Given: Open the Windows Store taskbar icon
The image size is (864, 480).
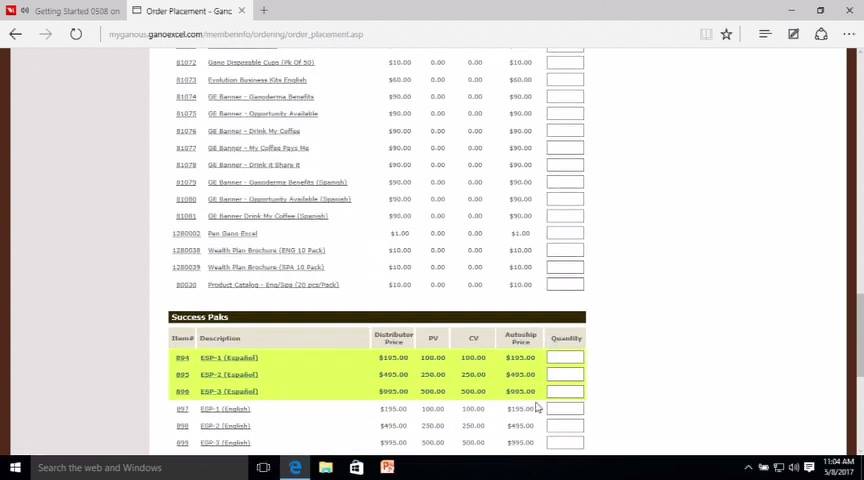Looking at the screenshot, I should [357, 467].
